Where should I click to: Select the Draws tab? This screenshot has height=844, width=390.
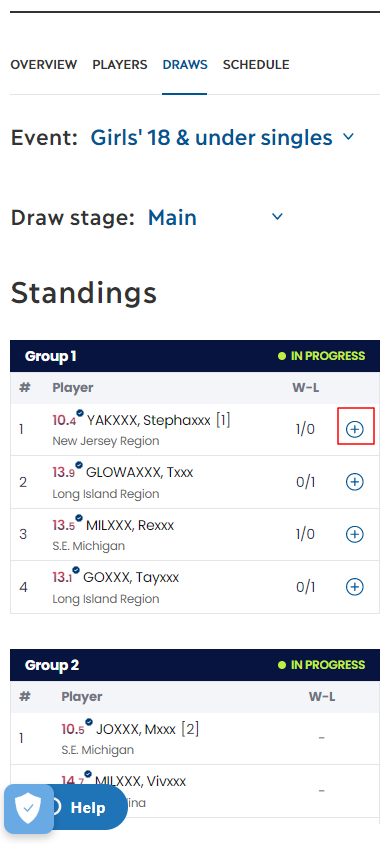185,65
